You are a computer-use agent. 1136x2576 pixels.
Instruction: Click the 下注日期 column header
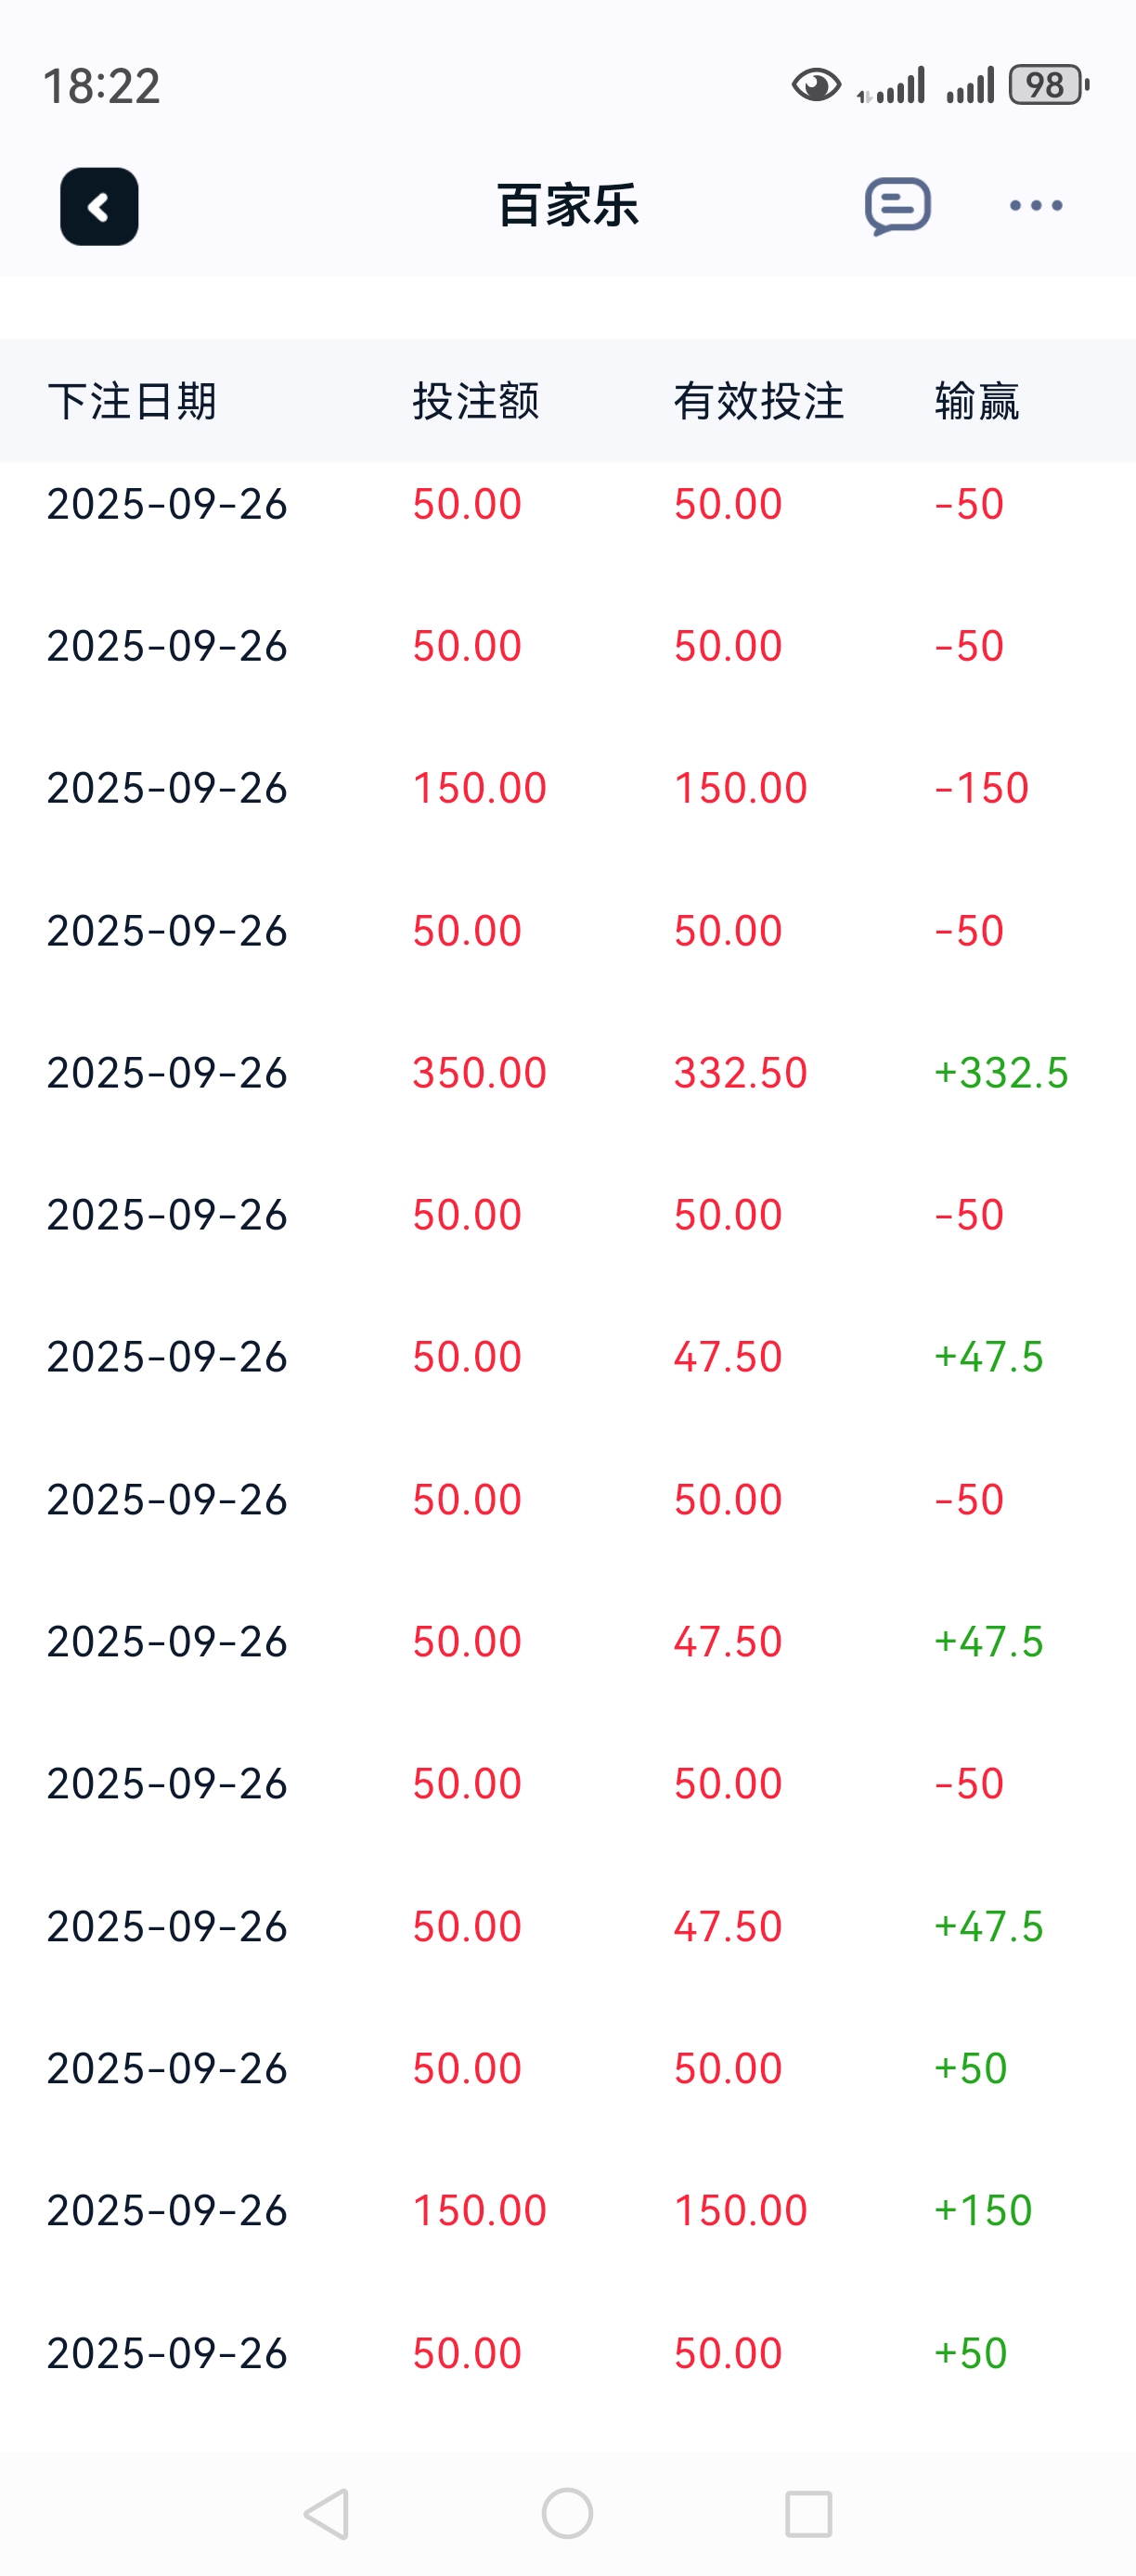pyautogui.click(x=132, y=401)
